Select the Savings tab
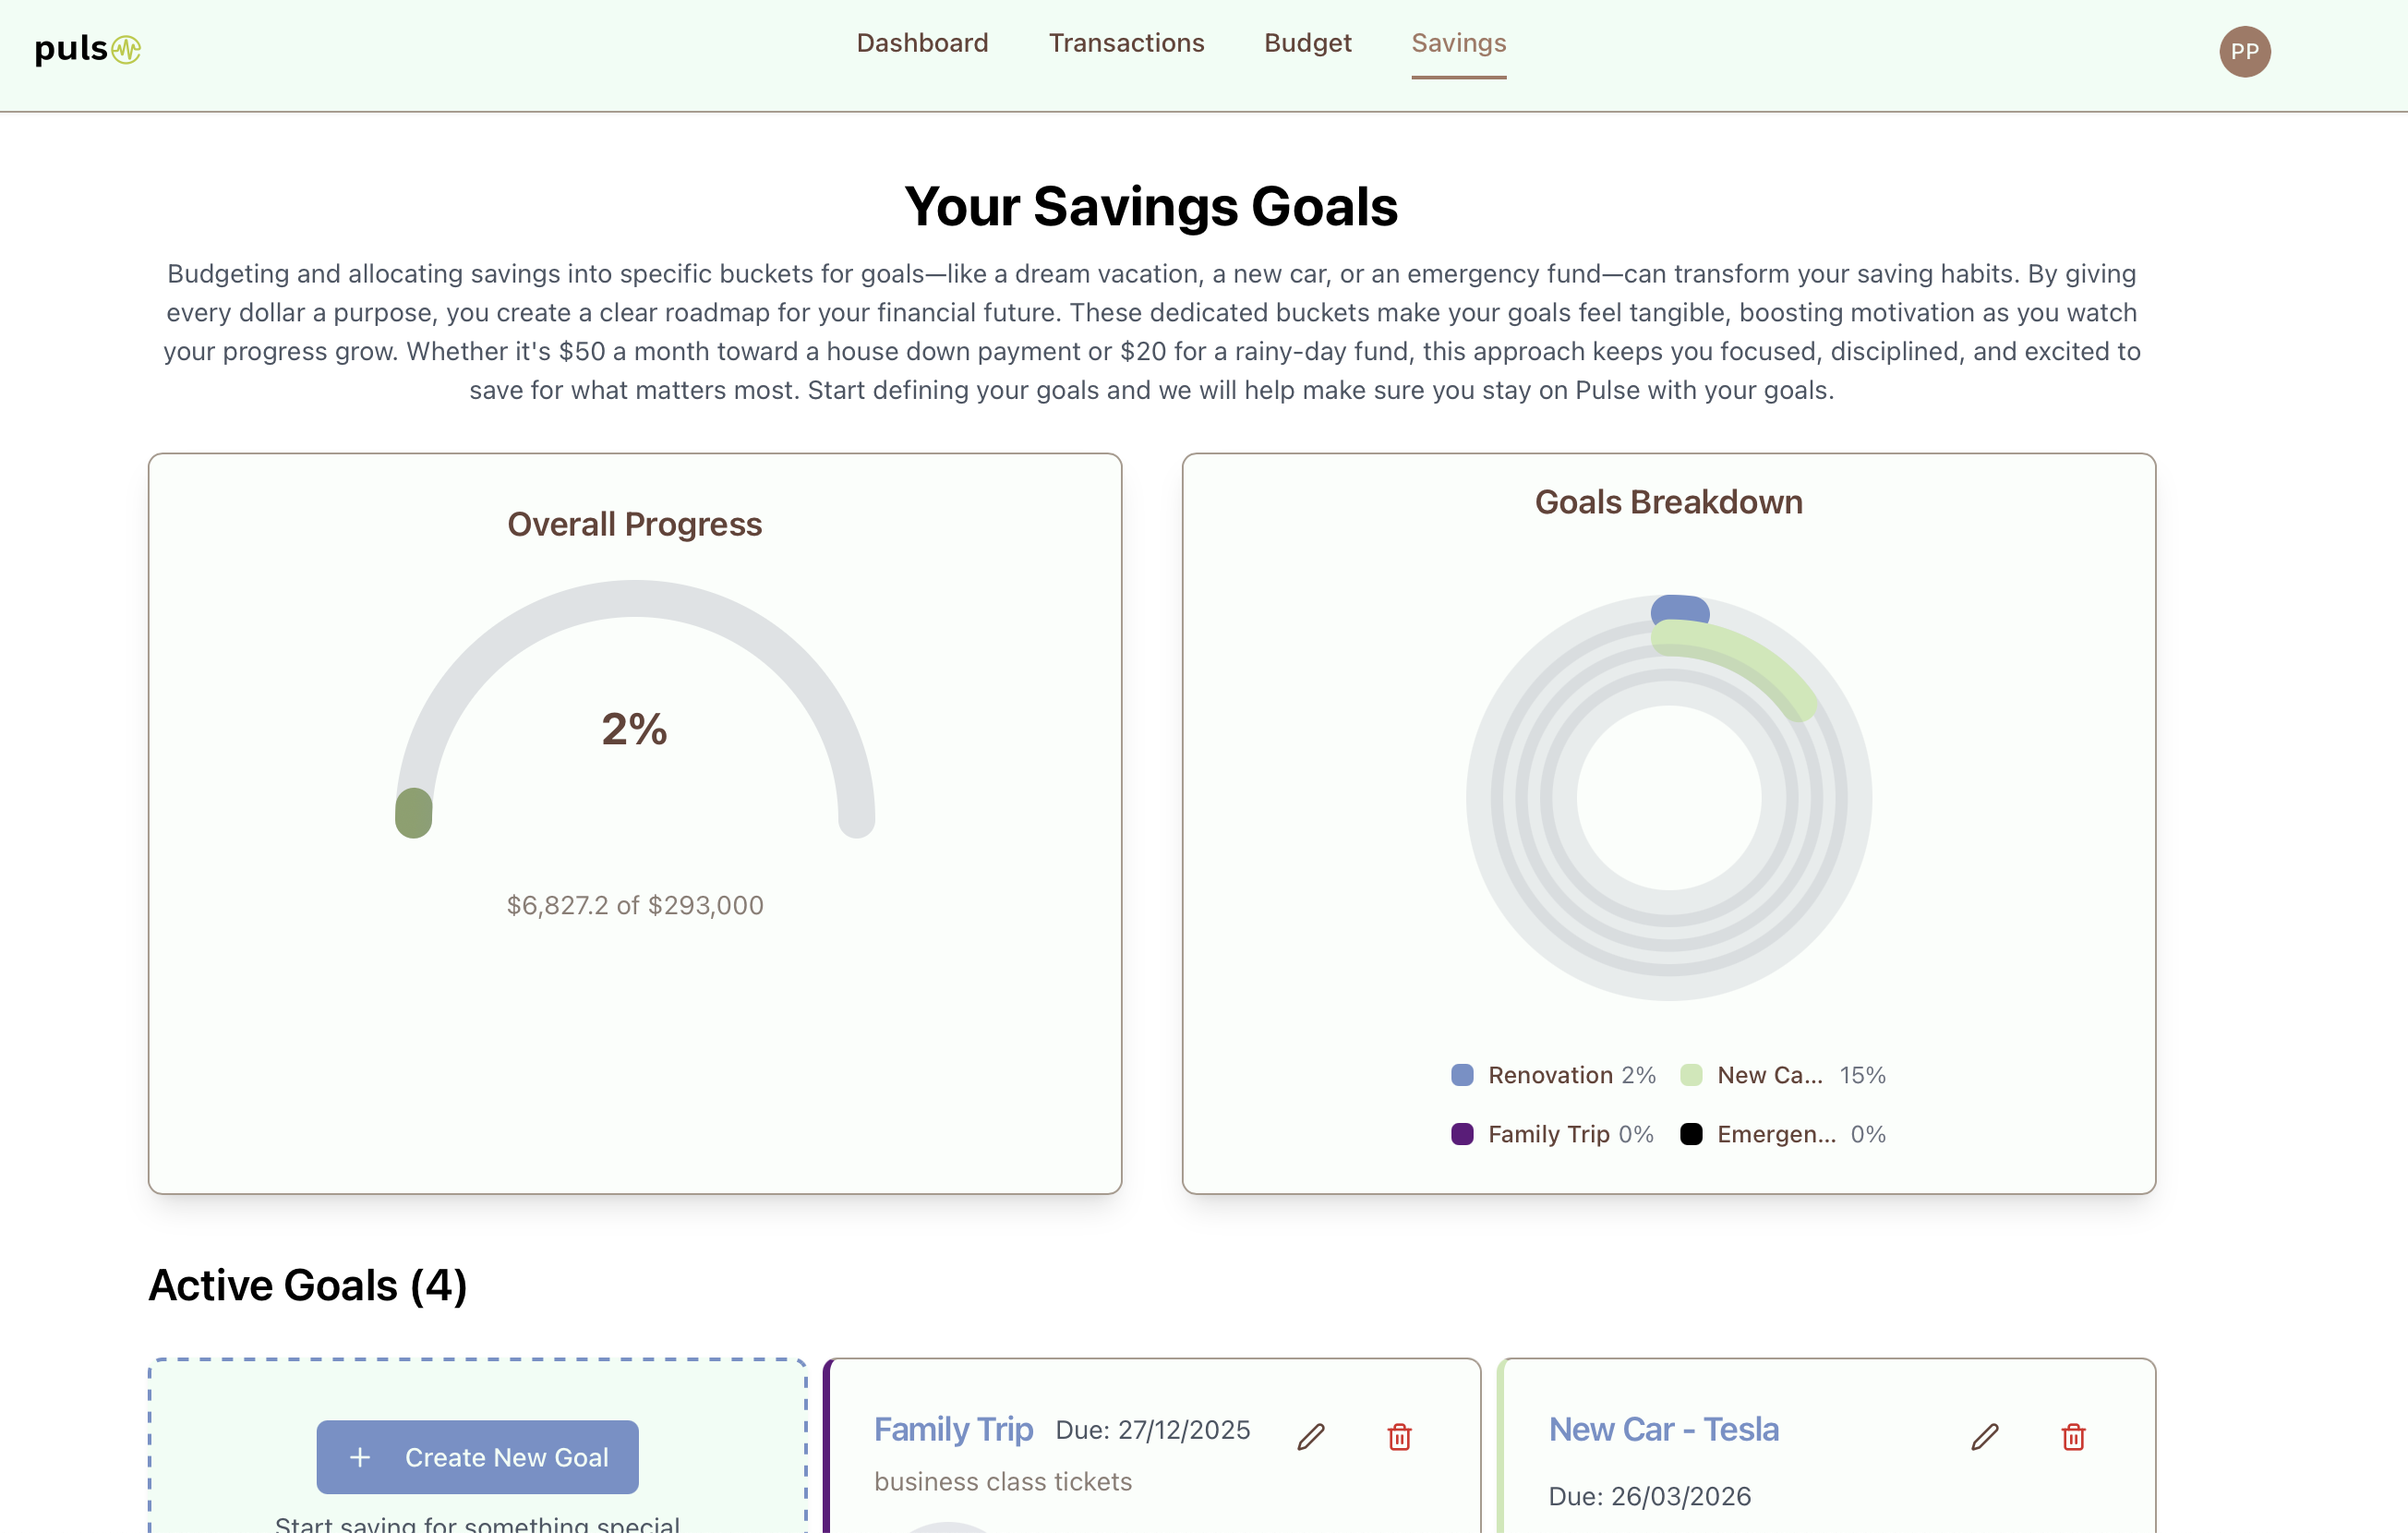 [x=1458, y=43]
